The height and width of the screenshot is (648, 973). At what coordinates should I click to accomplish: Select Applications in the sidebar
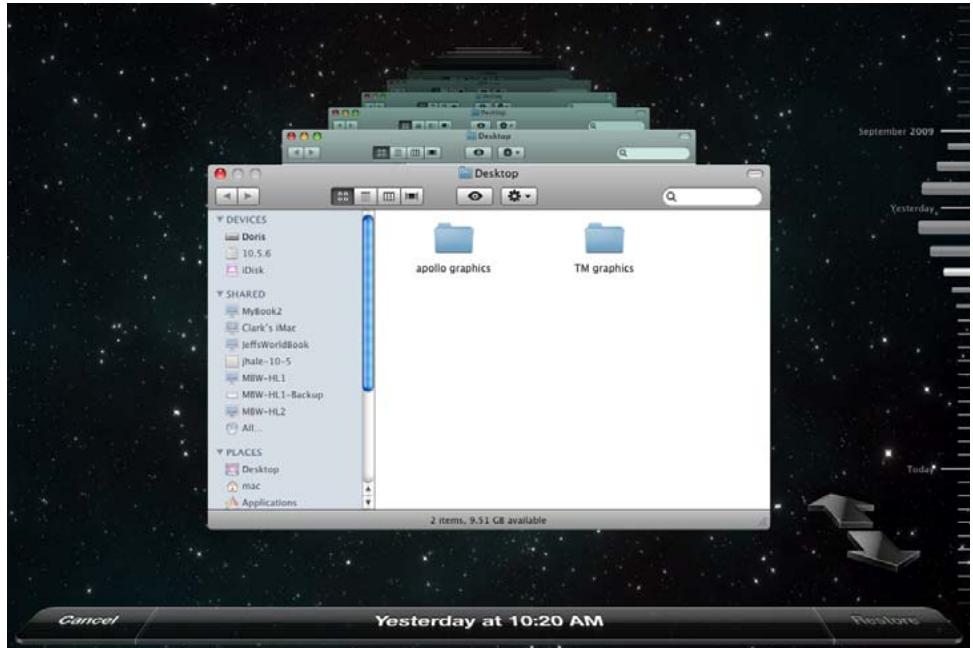[261, 503]
